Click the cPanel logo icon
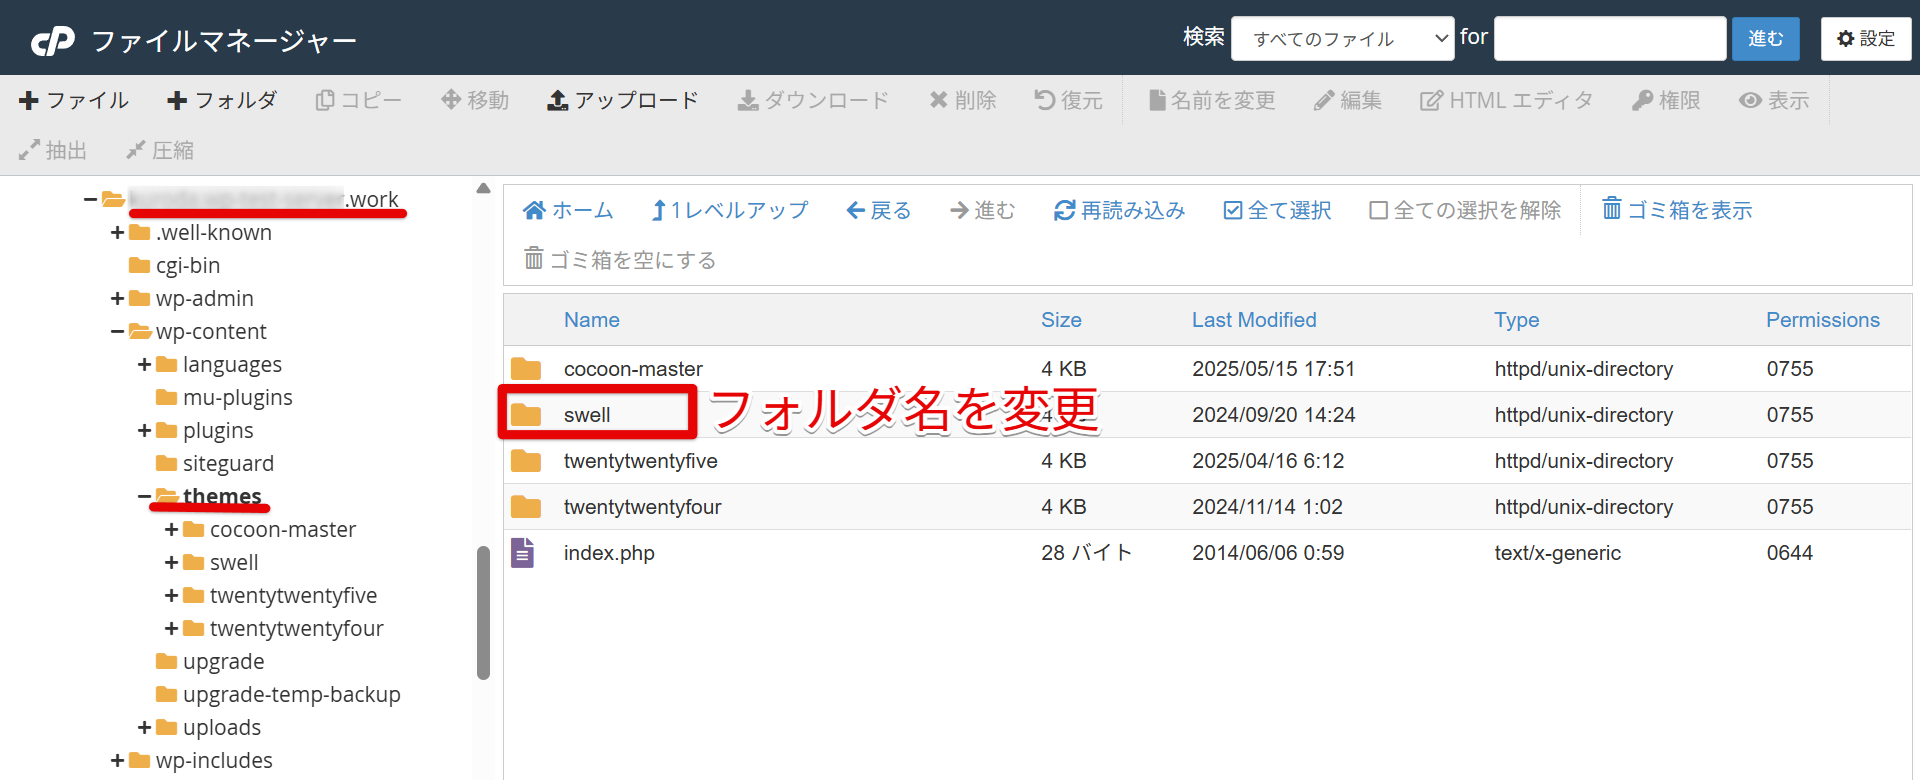Screen dimensions: 1920x780 click(53, 40)
